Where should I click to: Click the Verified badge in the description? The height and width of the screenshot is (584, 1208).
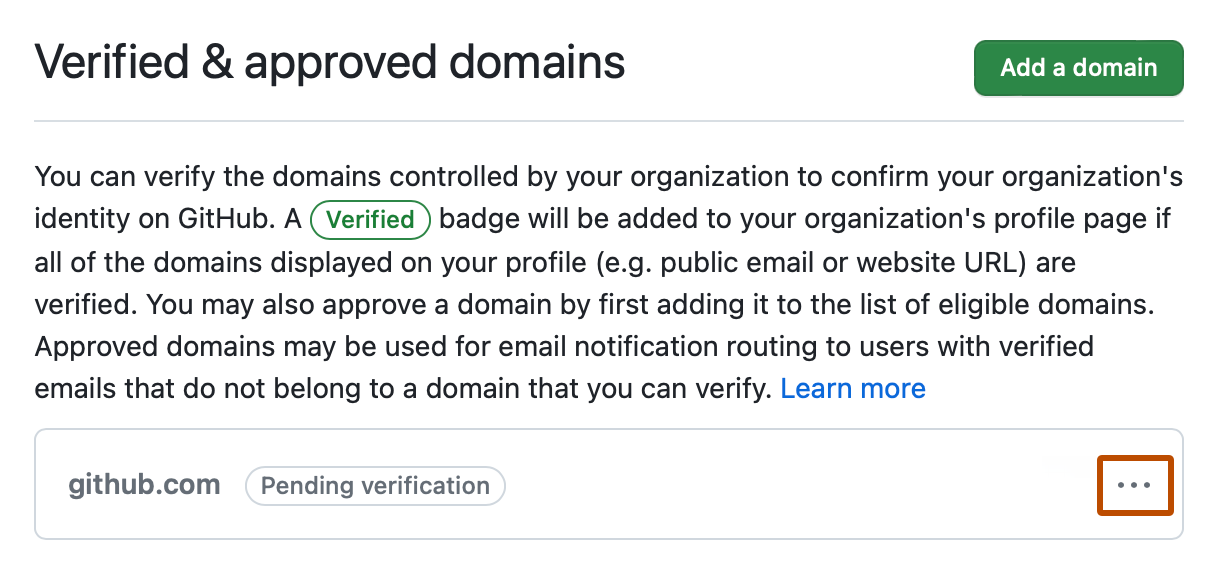[x=370, y=219]
